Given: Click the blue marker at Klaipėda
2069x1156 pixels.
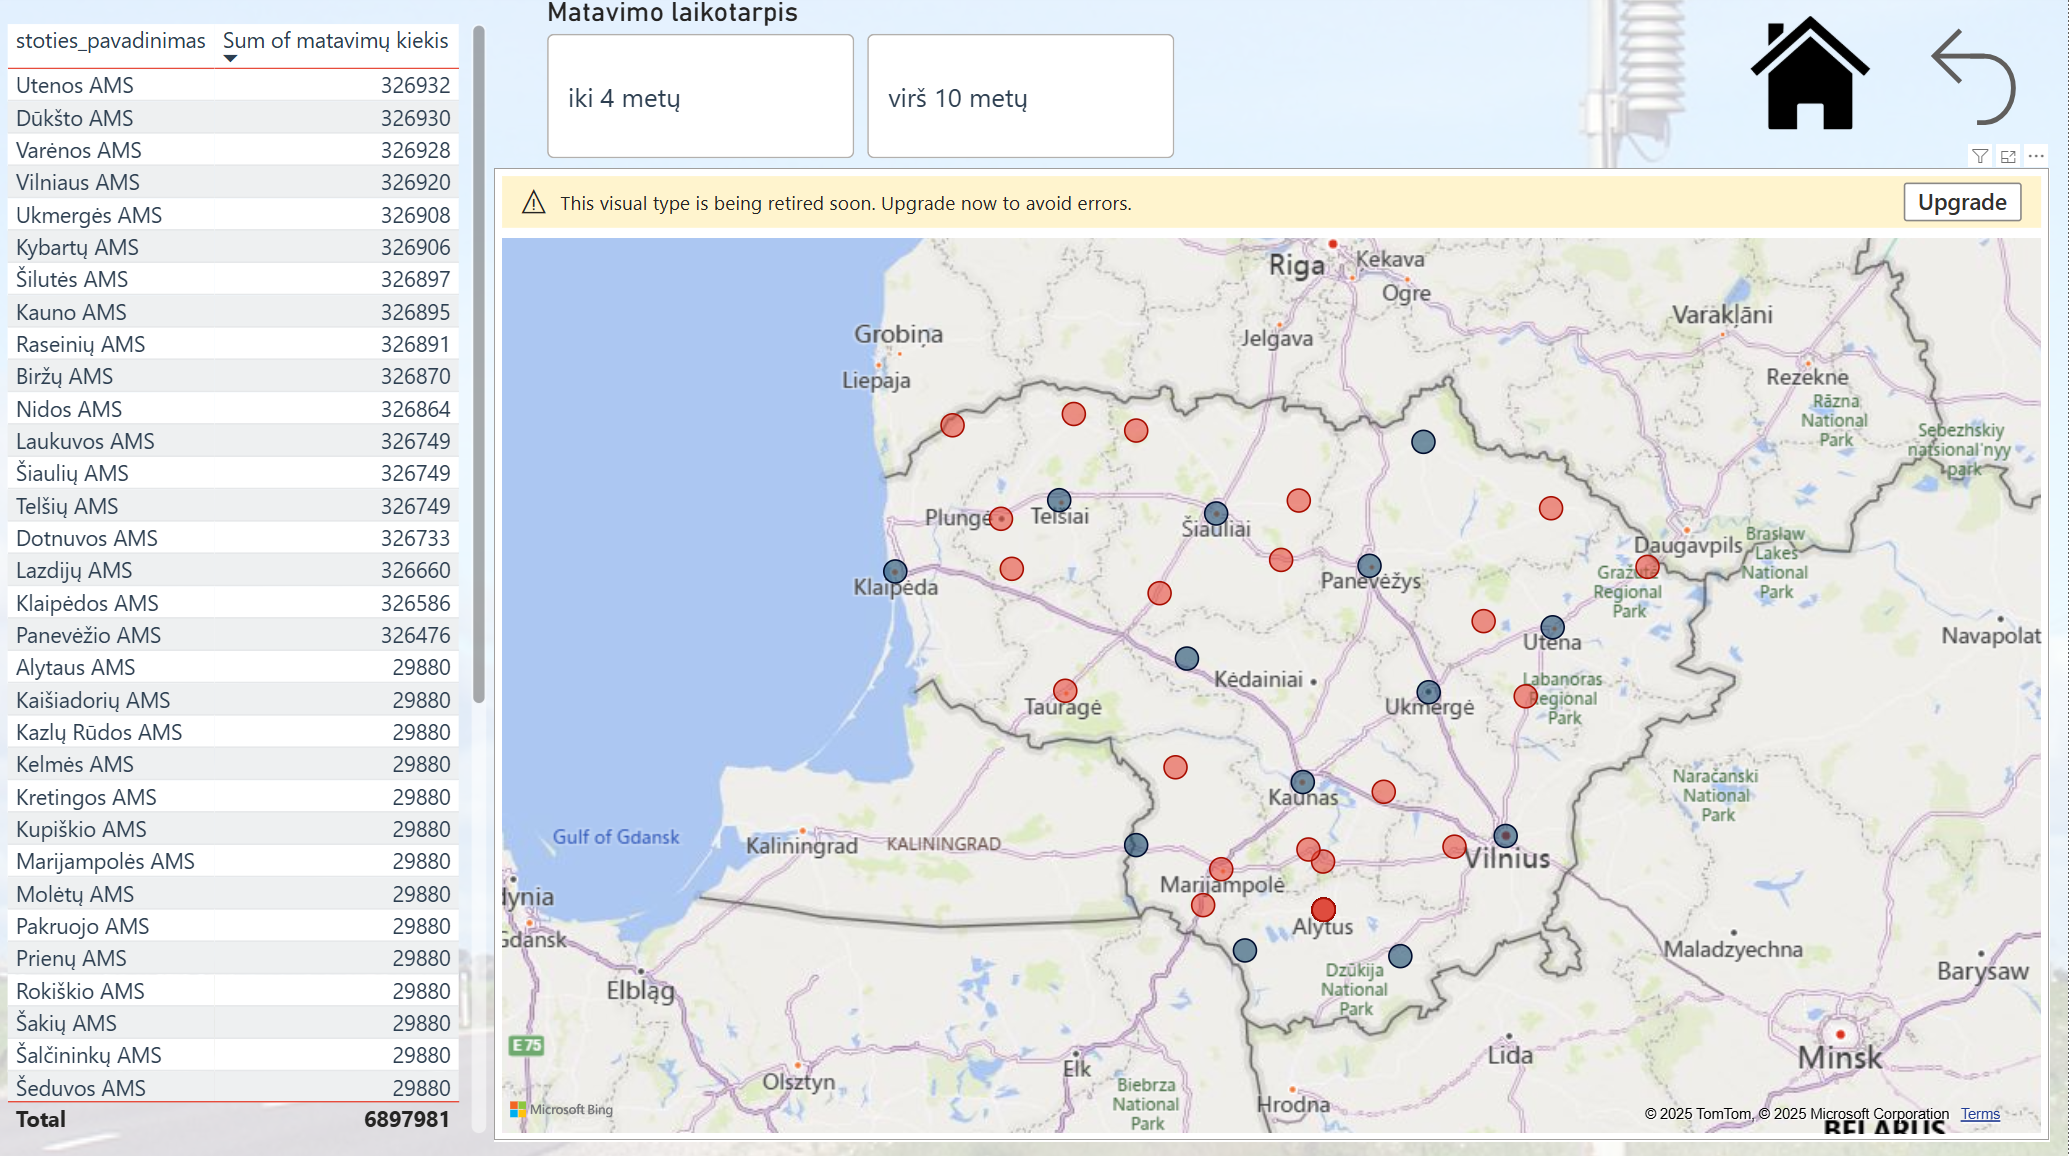Looking at the screenshot, I should 895,571.
